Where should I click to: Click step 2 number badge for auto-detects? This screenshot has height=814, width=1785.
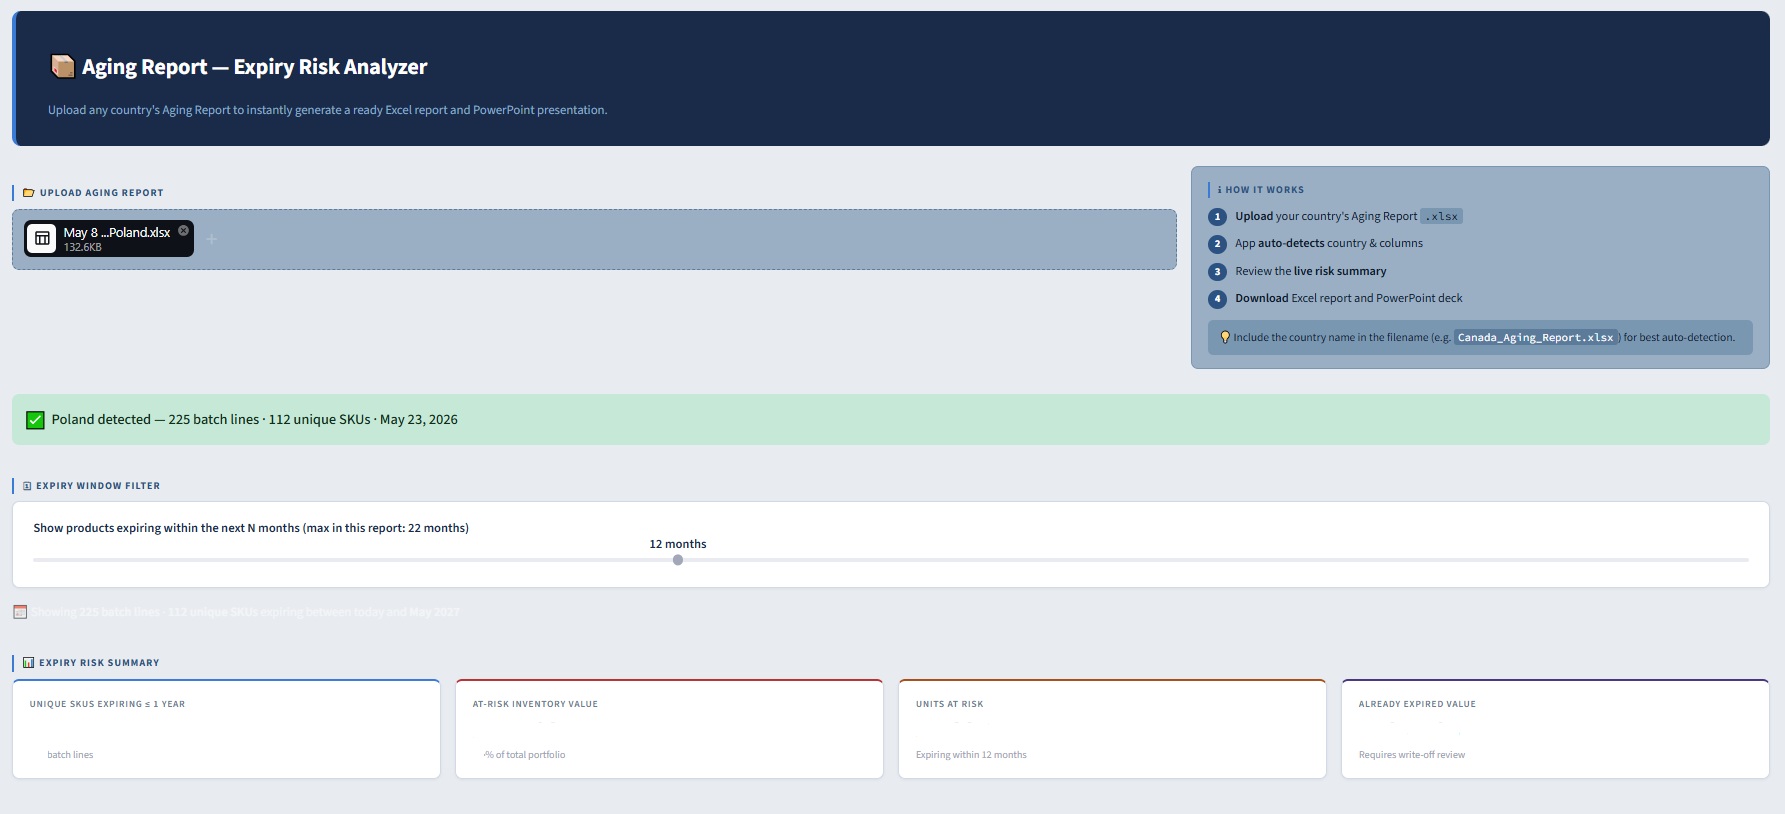coord(1217,244)
